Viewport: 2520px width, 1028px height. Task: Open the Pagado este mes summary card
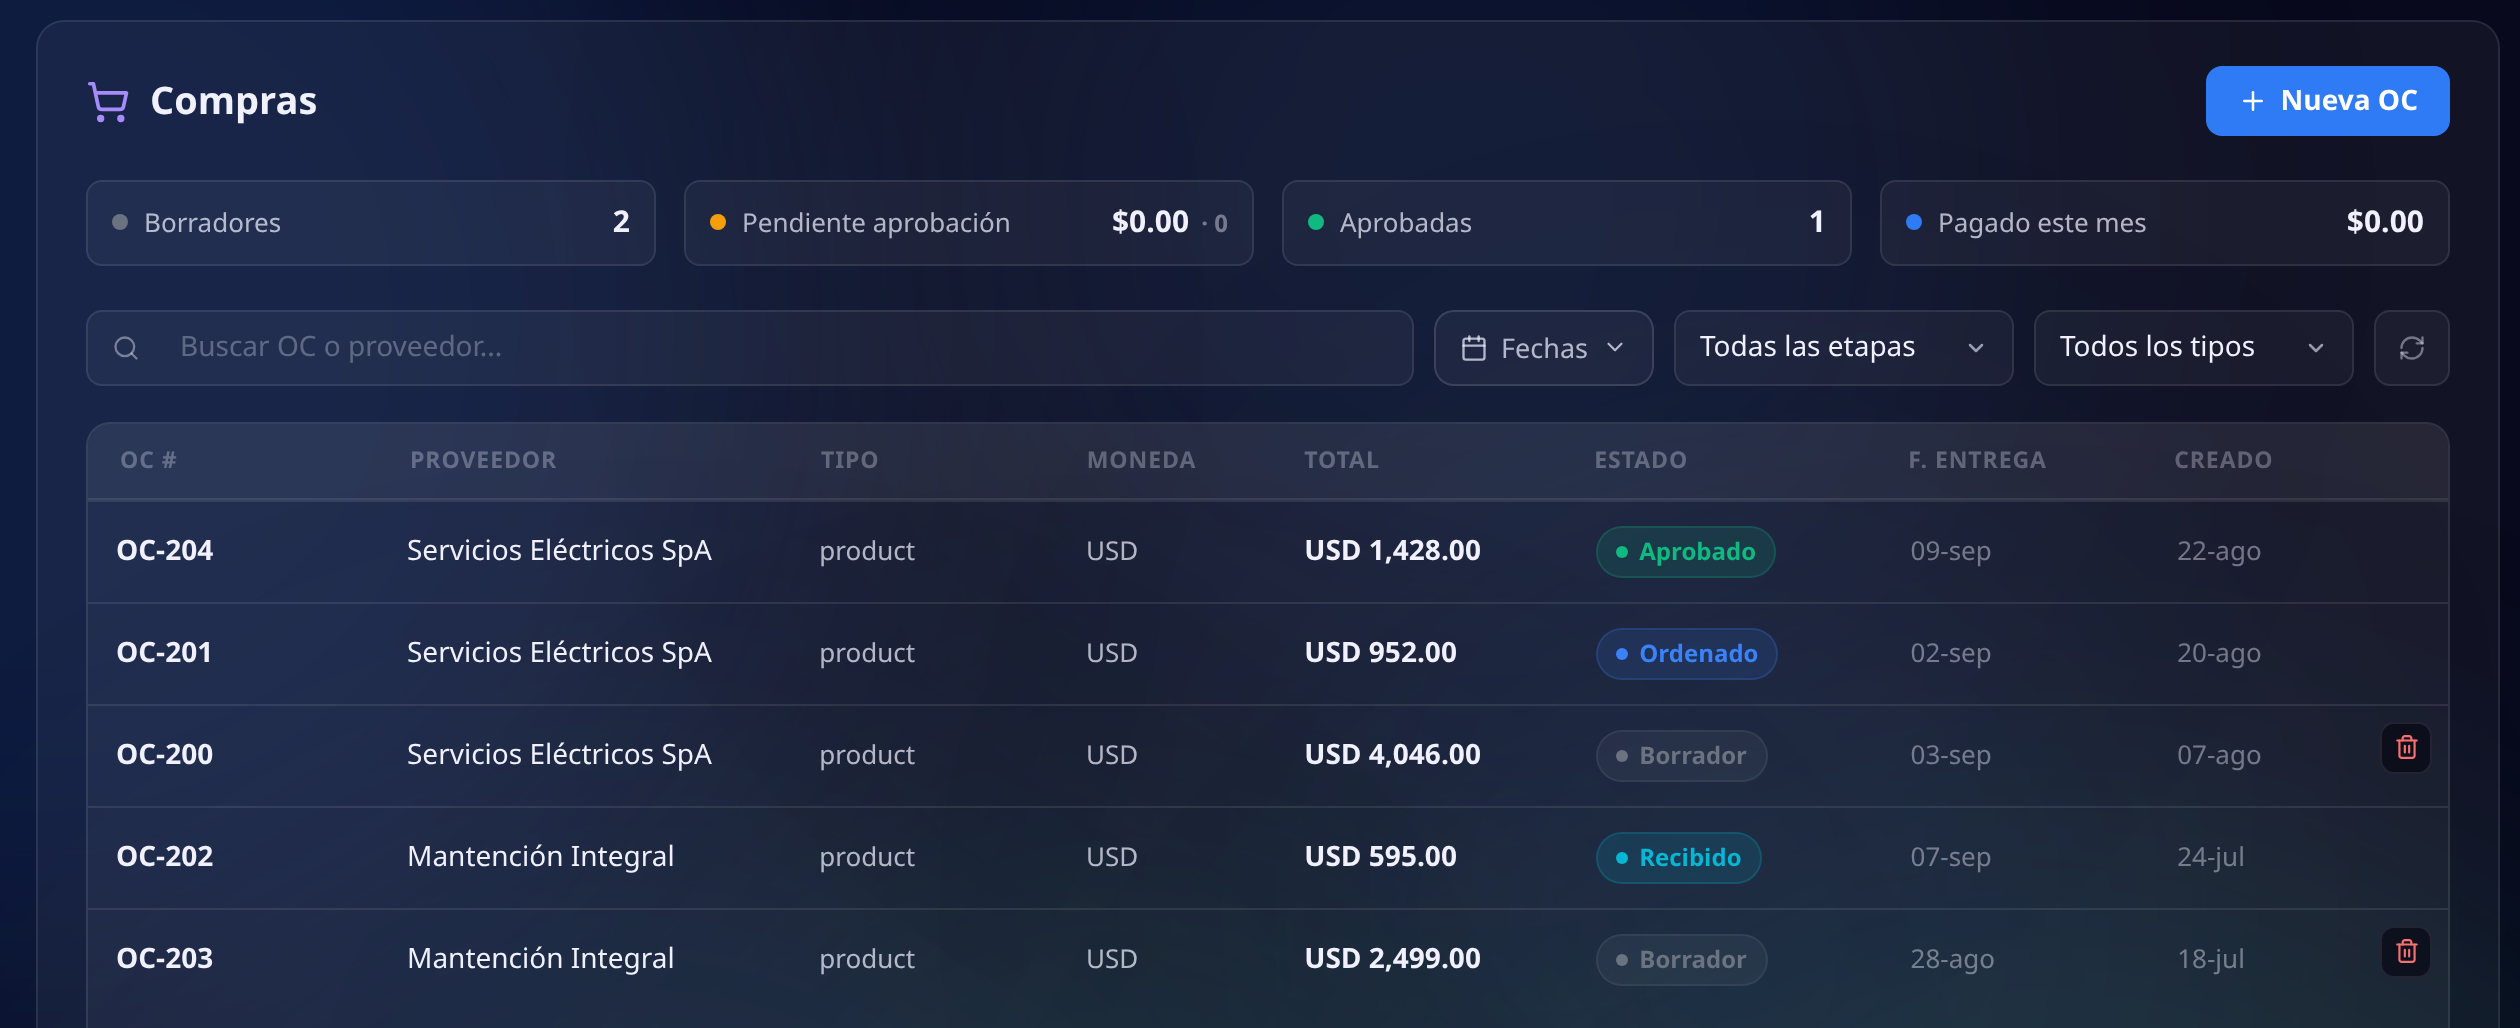click(2164, 223)
